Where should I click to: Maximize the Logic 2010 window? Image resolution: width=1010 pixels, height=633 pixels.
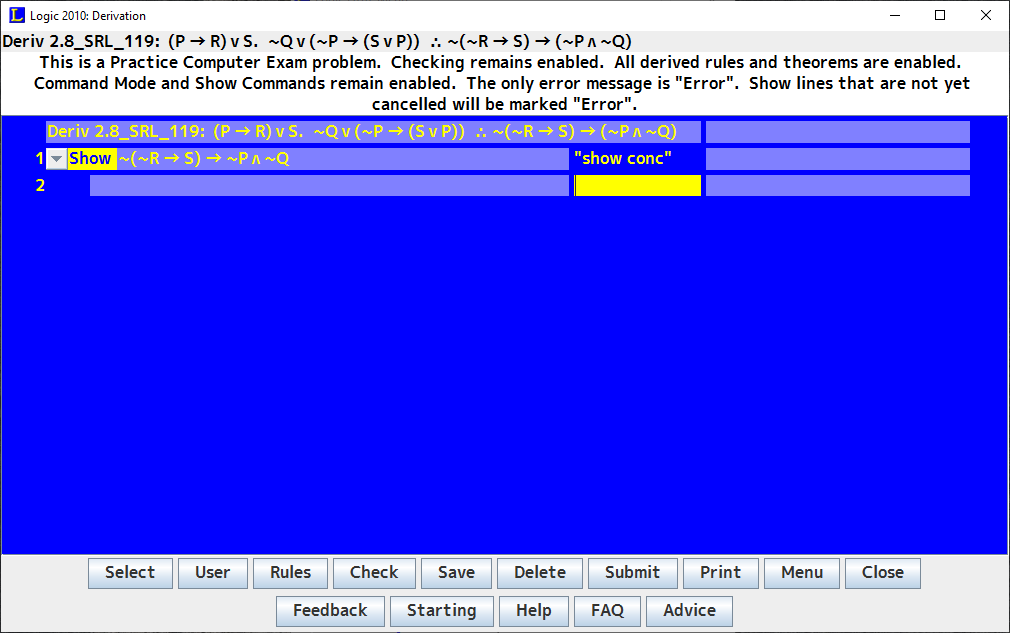click(940, 15)
